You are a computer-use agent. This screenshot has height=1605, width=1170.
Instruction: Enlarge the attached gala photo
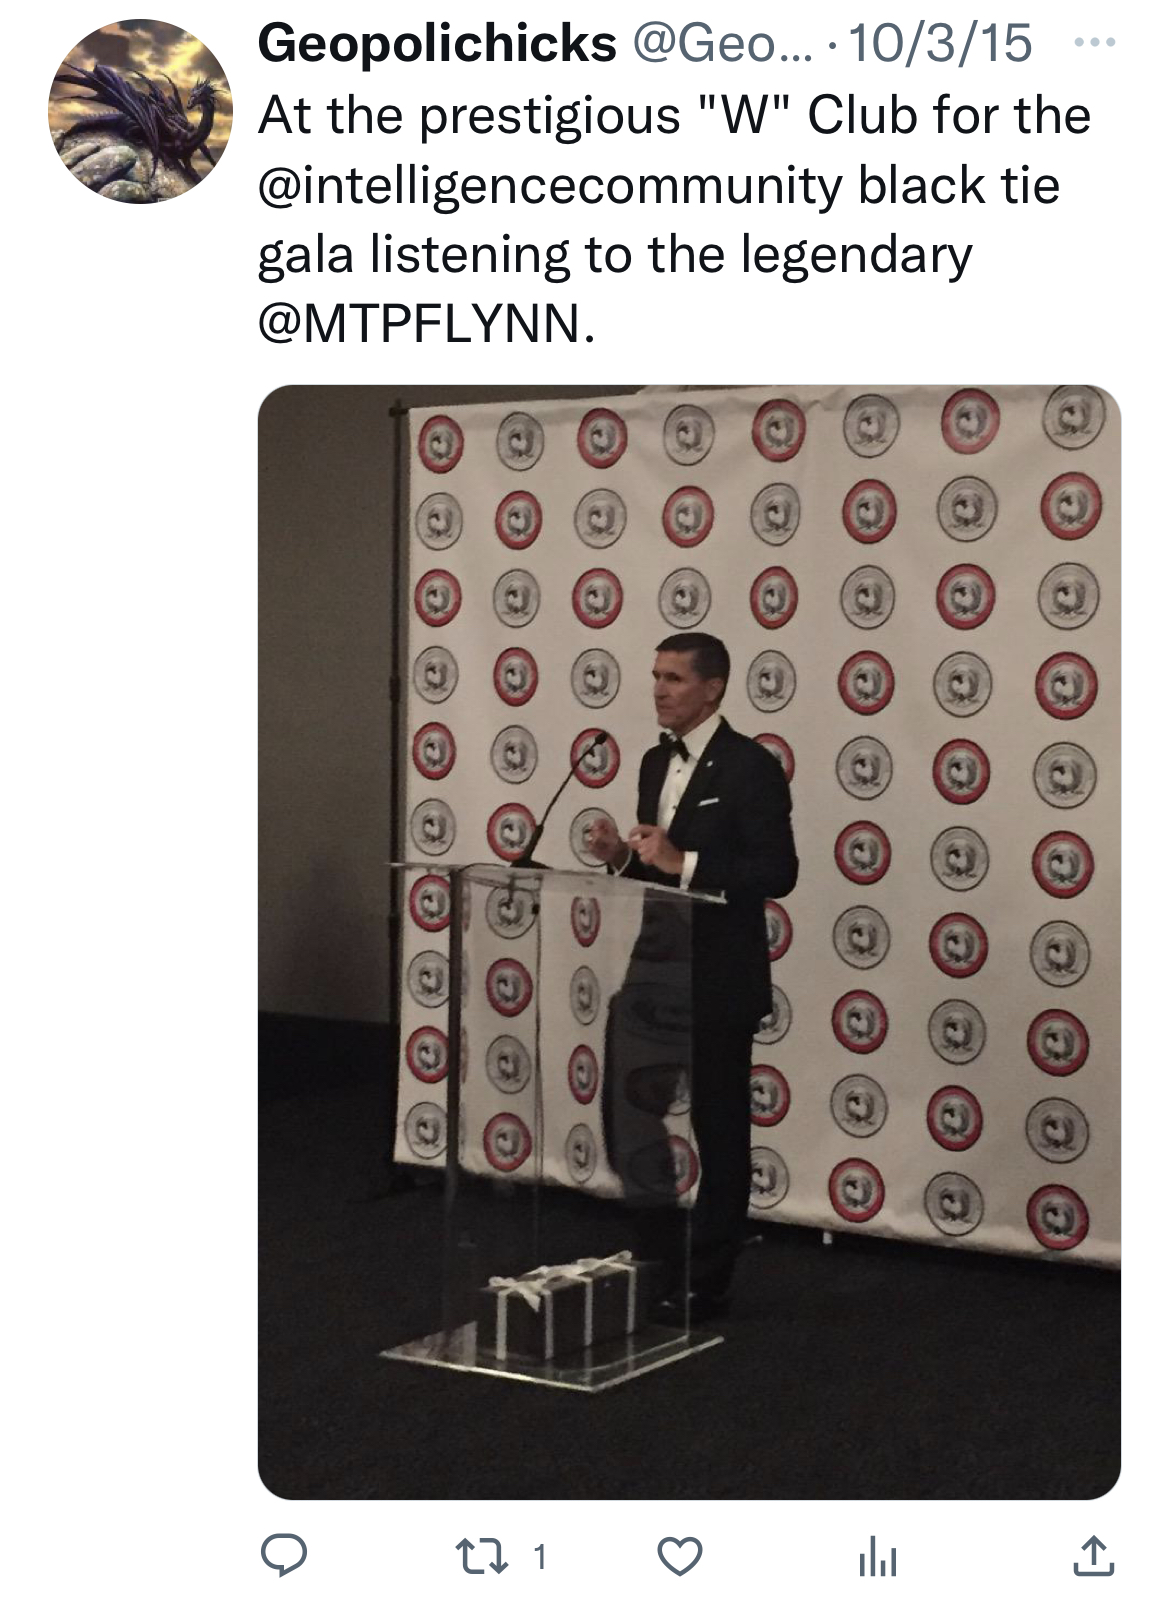(689, 942)
